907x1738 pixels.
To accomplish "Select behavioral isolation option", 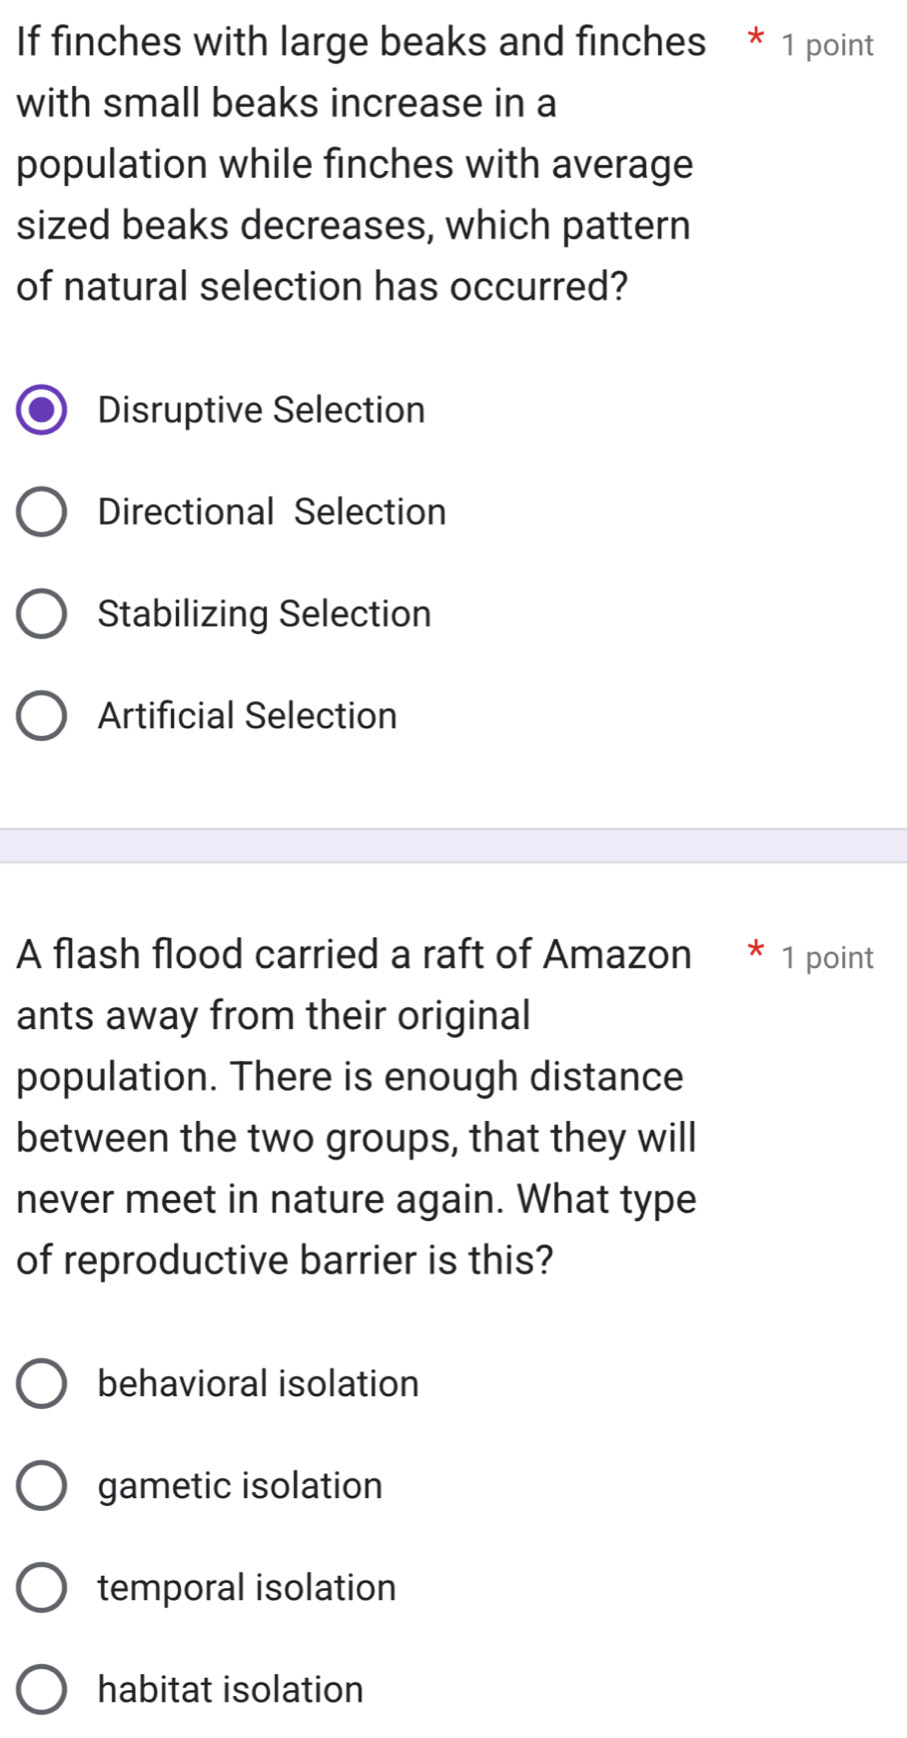I will [x=41, y=1384].
